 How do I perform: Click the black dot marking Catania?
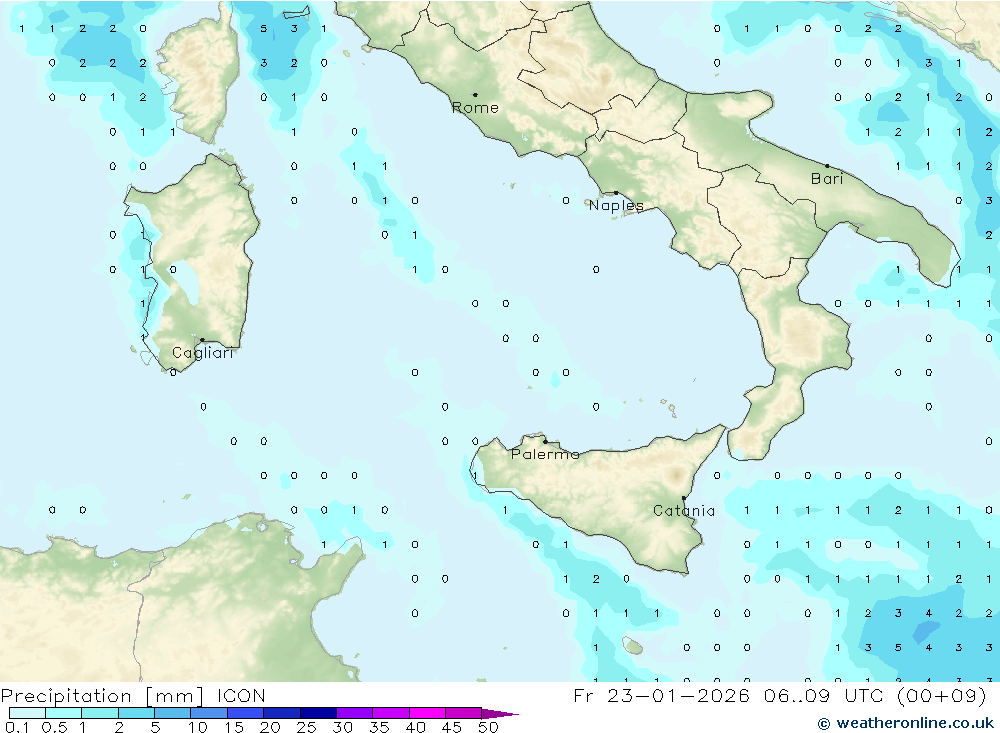tap(684, 498)
